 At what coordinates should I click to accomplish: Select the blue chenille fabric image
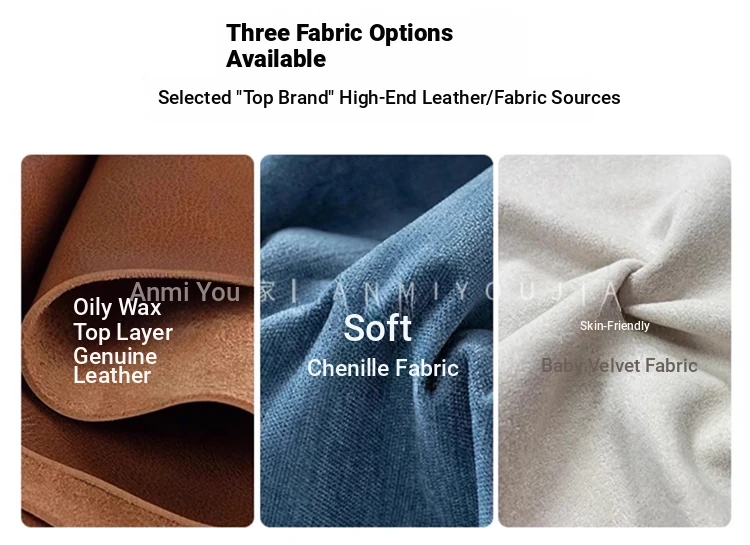coord(376,341)
